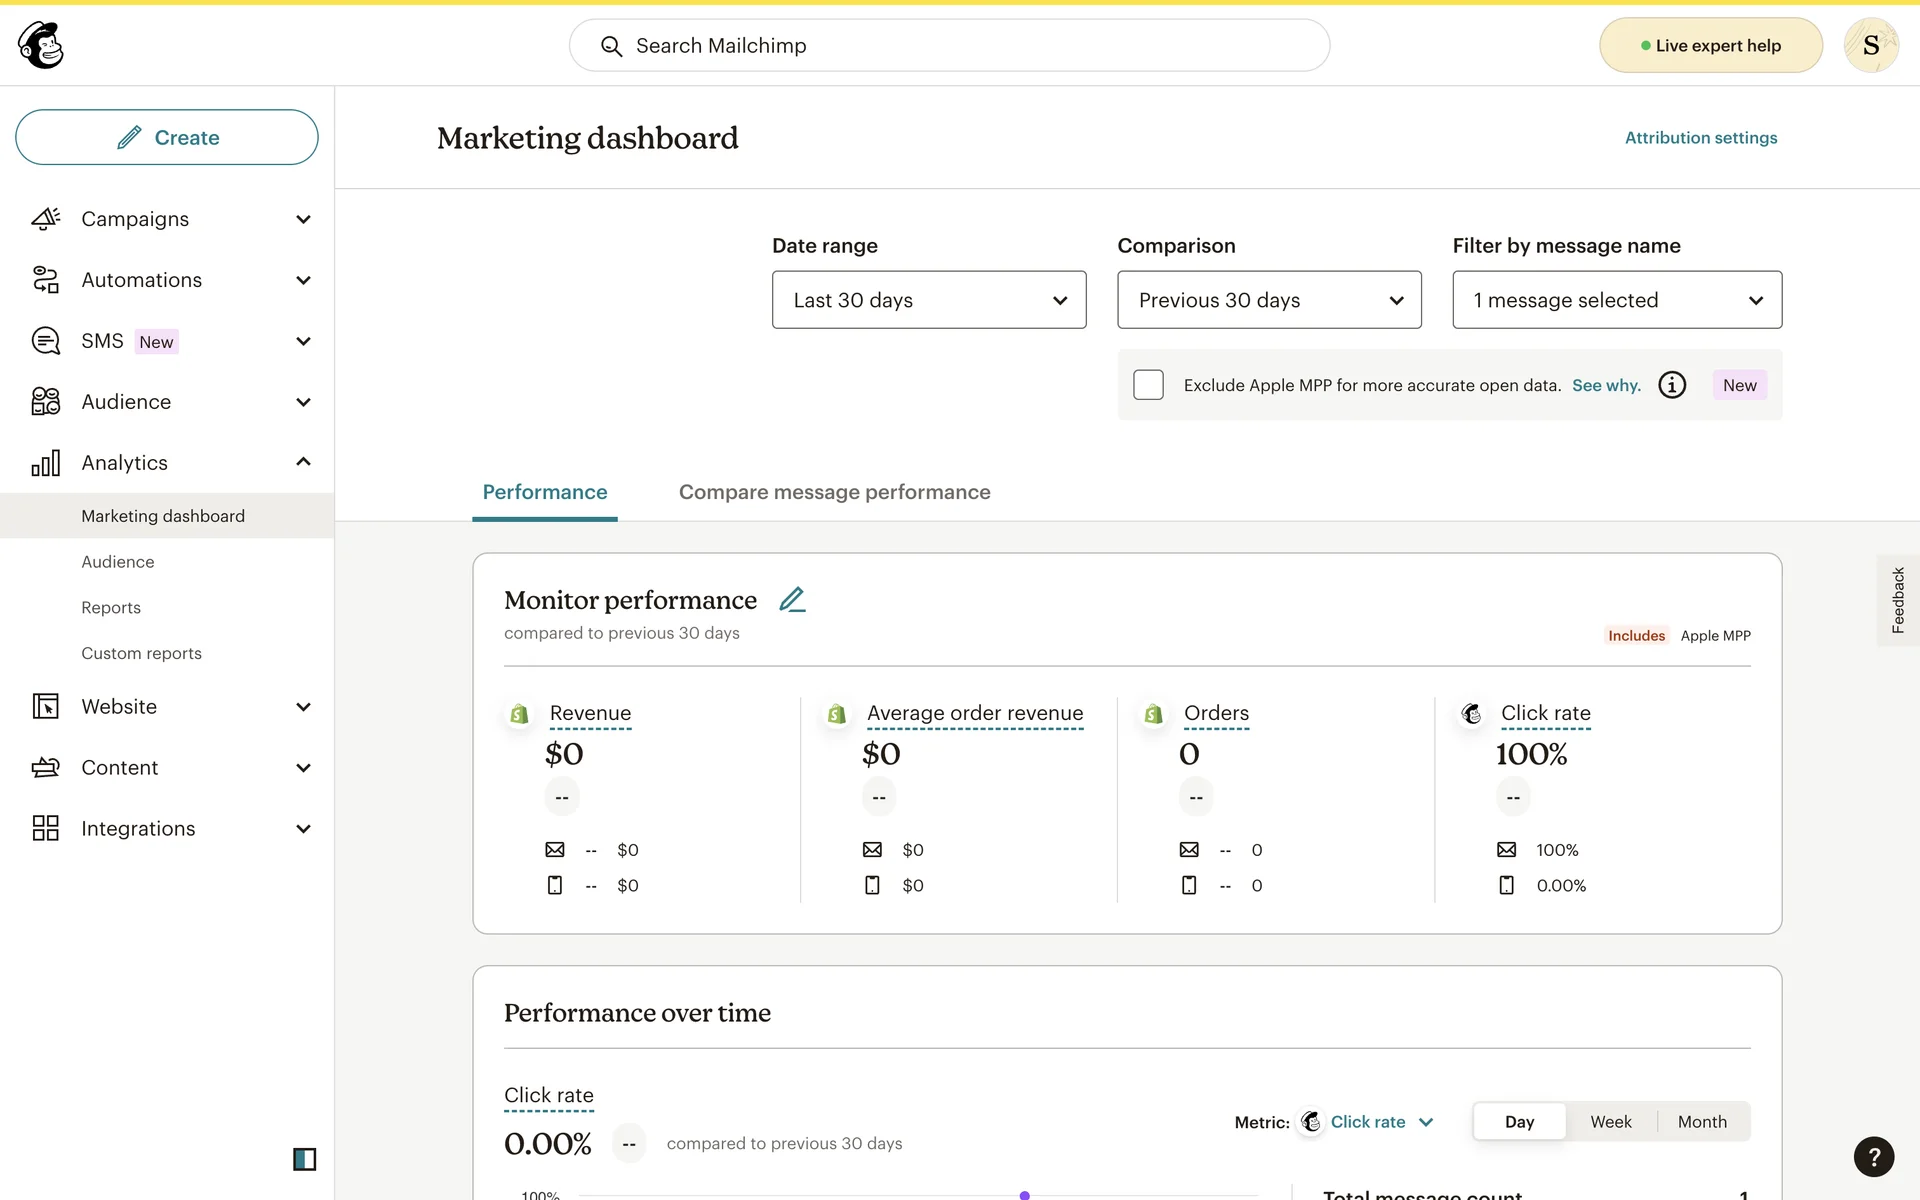Click the Mailchimp Freddie logo
The image size is (1920, 1200).
[x=41, y=45]
